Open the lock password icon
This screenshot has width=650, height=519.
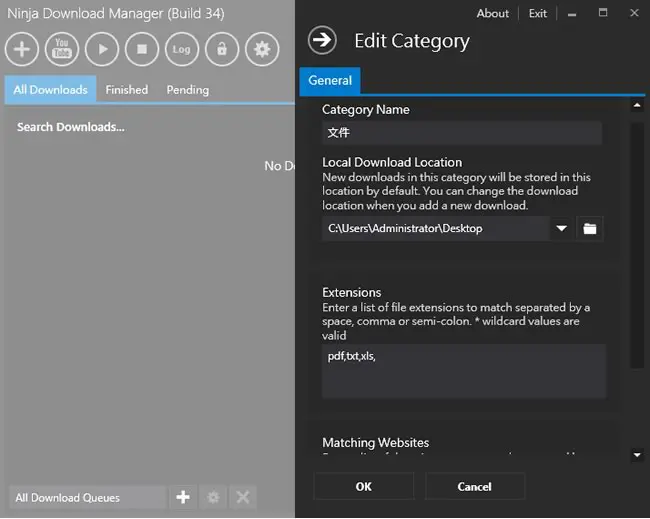coord(222,49)
